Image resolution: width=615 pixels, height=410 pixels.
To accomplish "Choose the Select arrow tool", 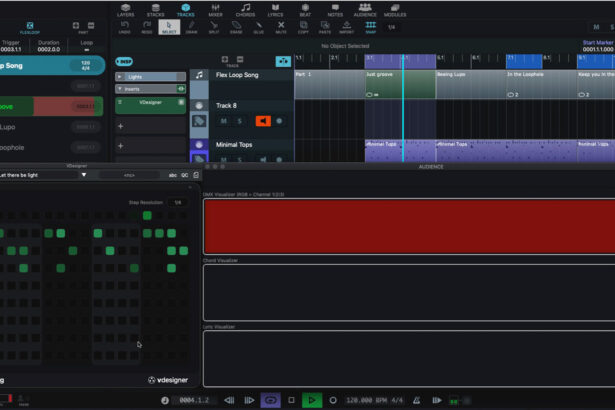I will click(169, 27).
